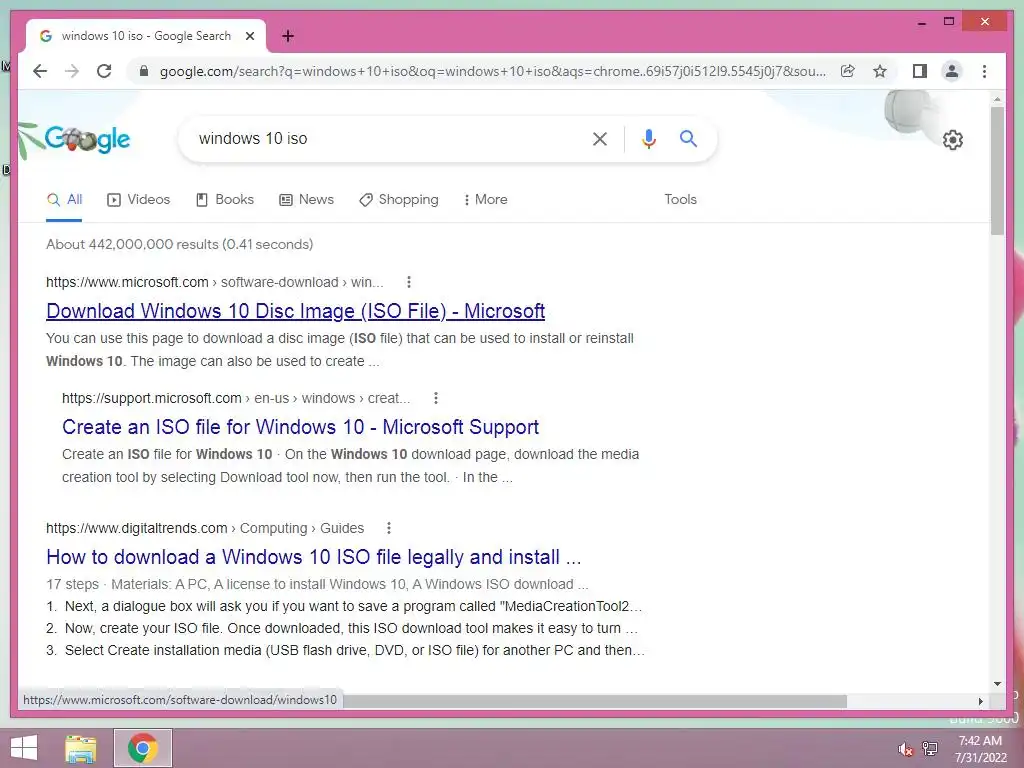Image resolution: width=1024 pixels, height=768 pixels.
Task: Clear the search box with the X
Action: pyautogui.click(x=600, y=138)
